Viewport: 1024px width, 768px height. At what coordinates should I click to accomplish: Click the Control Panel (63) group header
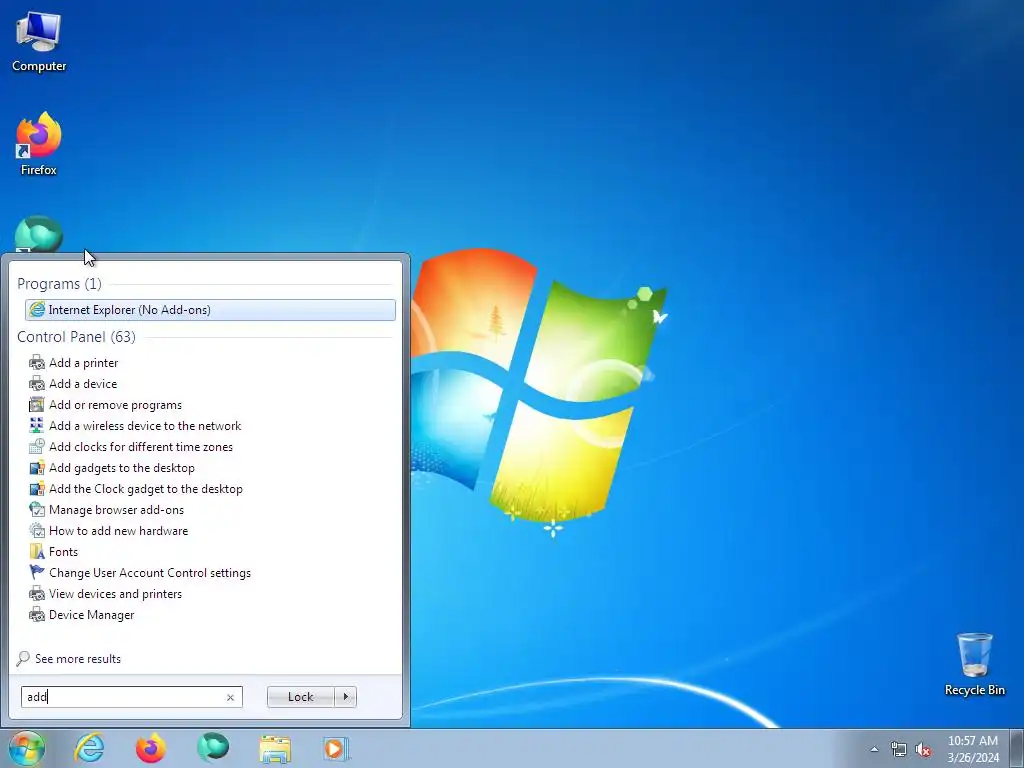[76, 336]
